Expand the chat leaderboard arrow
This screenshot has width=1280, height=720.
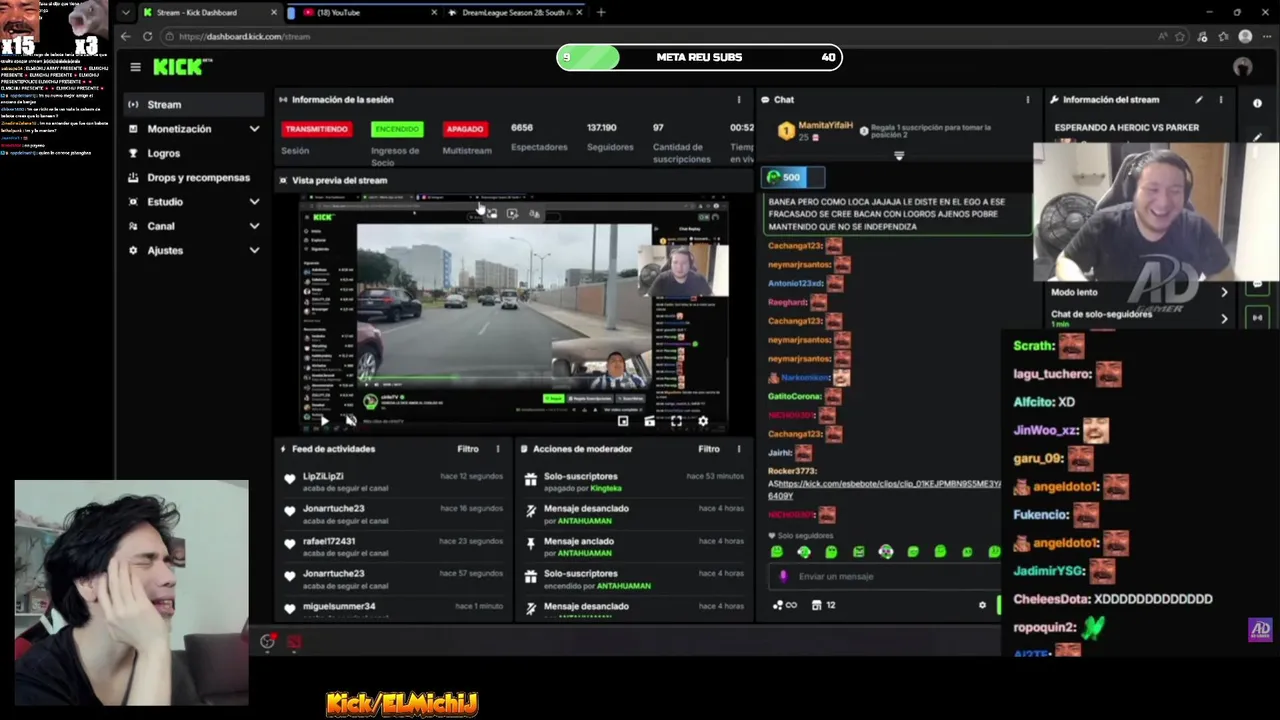pos(899,156)
